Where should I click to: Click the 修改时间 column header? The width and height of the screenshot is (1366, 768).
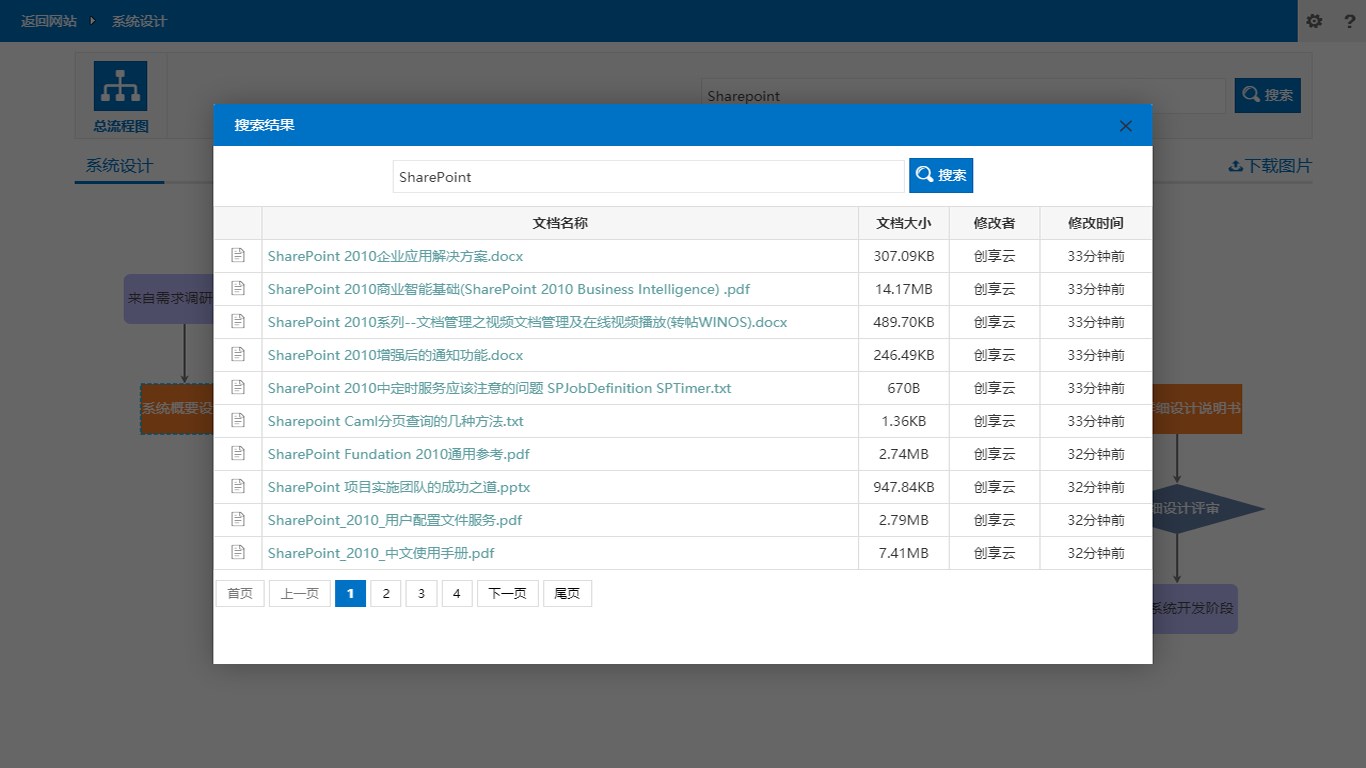click(x=1096, y=223)
